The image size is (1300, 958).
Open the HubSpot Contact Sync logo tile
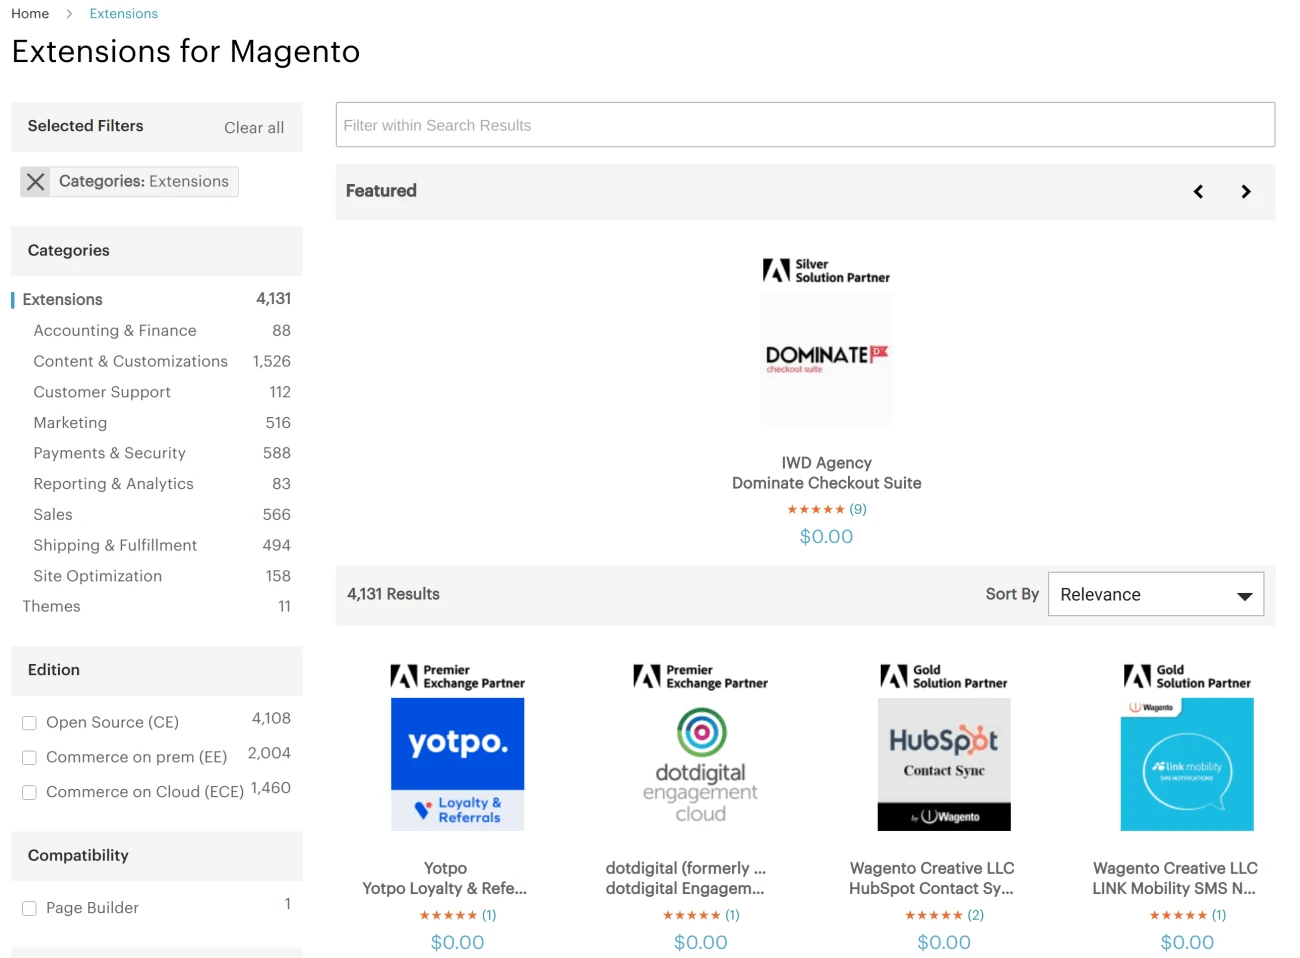coord(943,764)
